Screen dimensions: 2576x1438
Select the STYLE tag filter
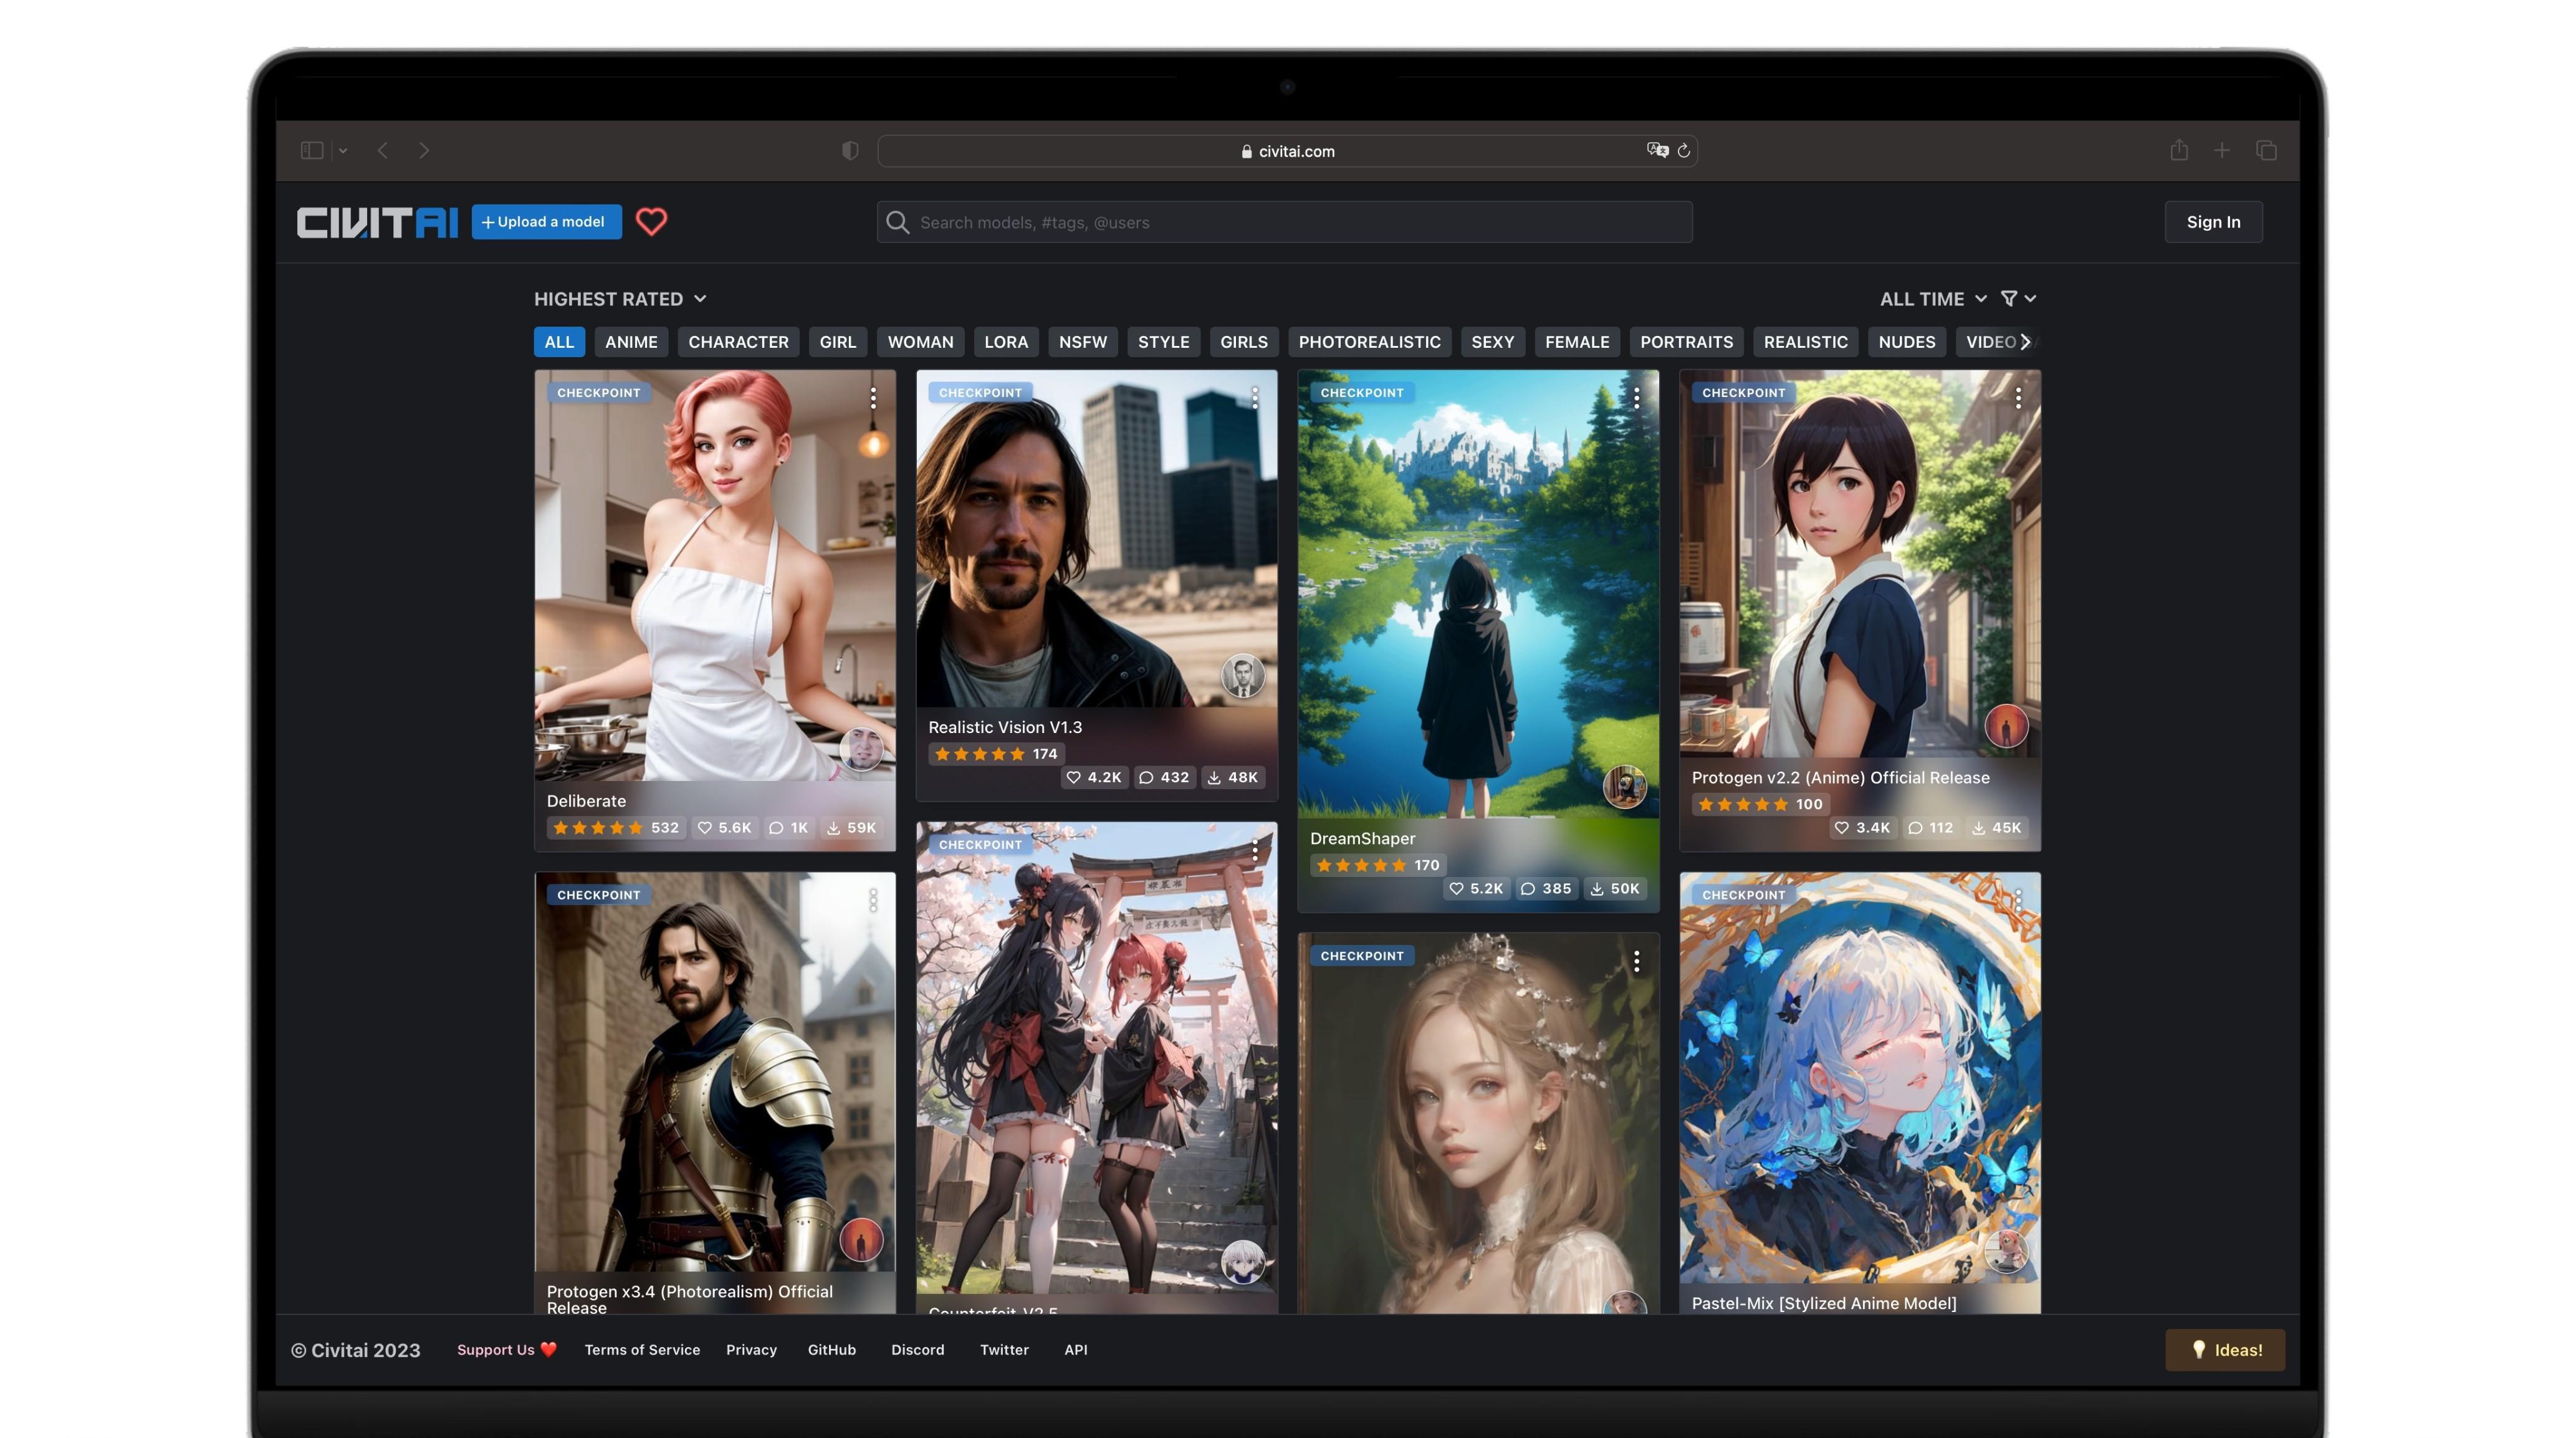[x=1163, y=342]
